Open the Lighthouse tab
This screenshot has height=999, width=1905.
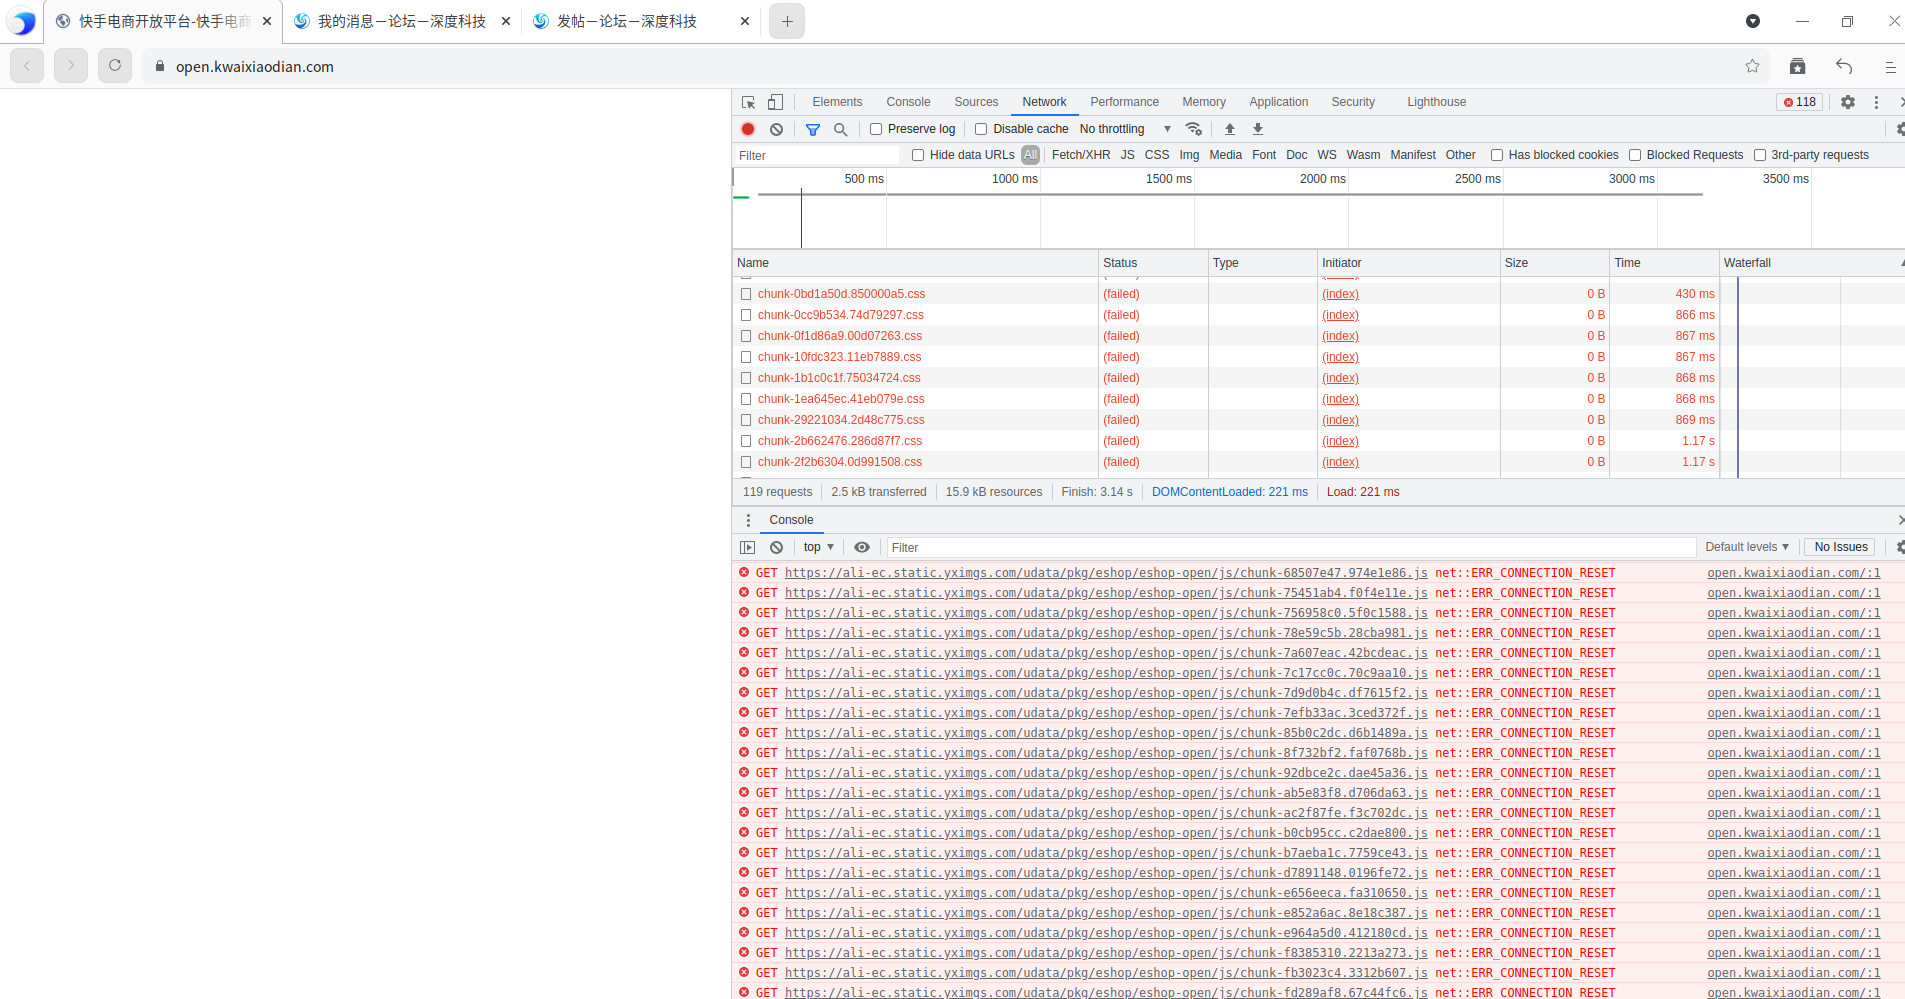click(1436, 102)
